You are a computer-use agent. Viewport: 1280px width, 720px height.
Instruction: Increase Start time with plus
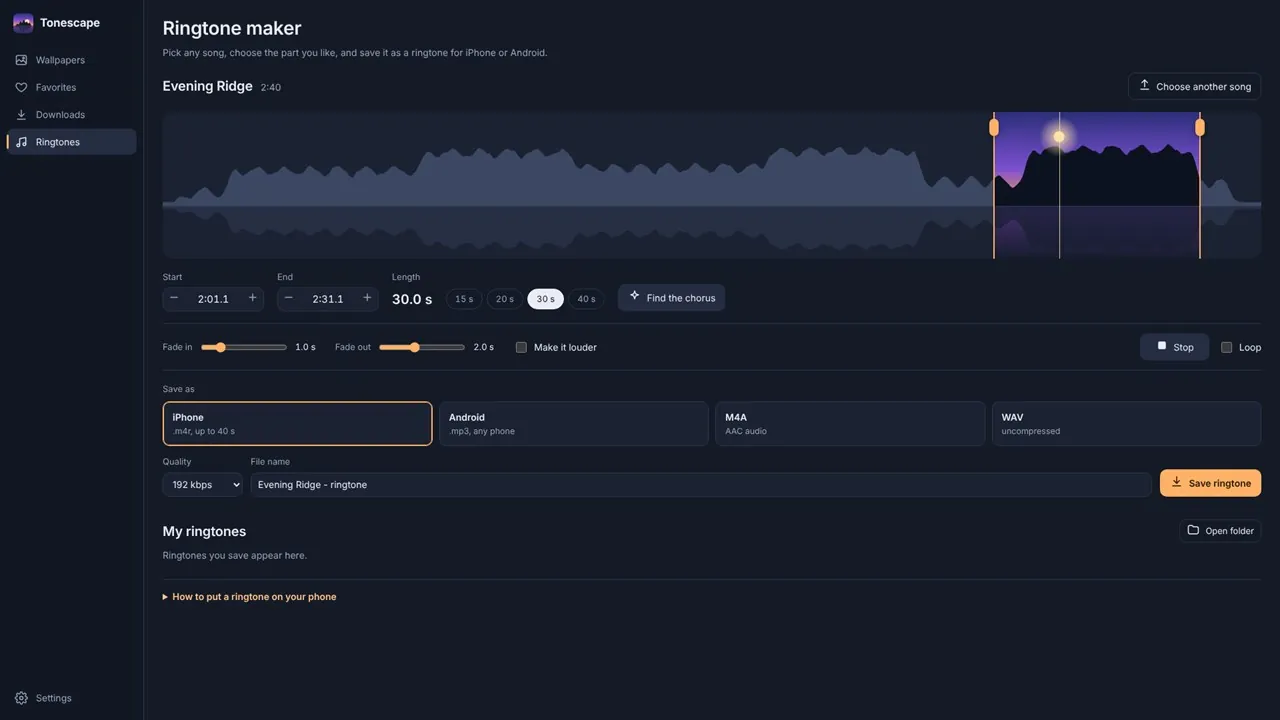(252, 298)
